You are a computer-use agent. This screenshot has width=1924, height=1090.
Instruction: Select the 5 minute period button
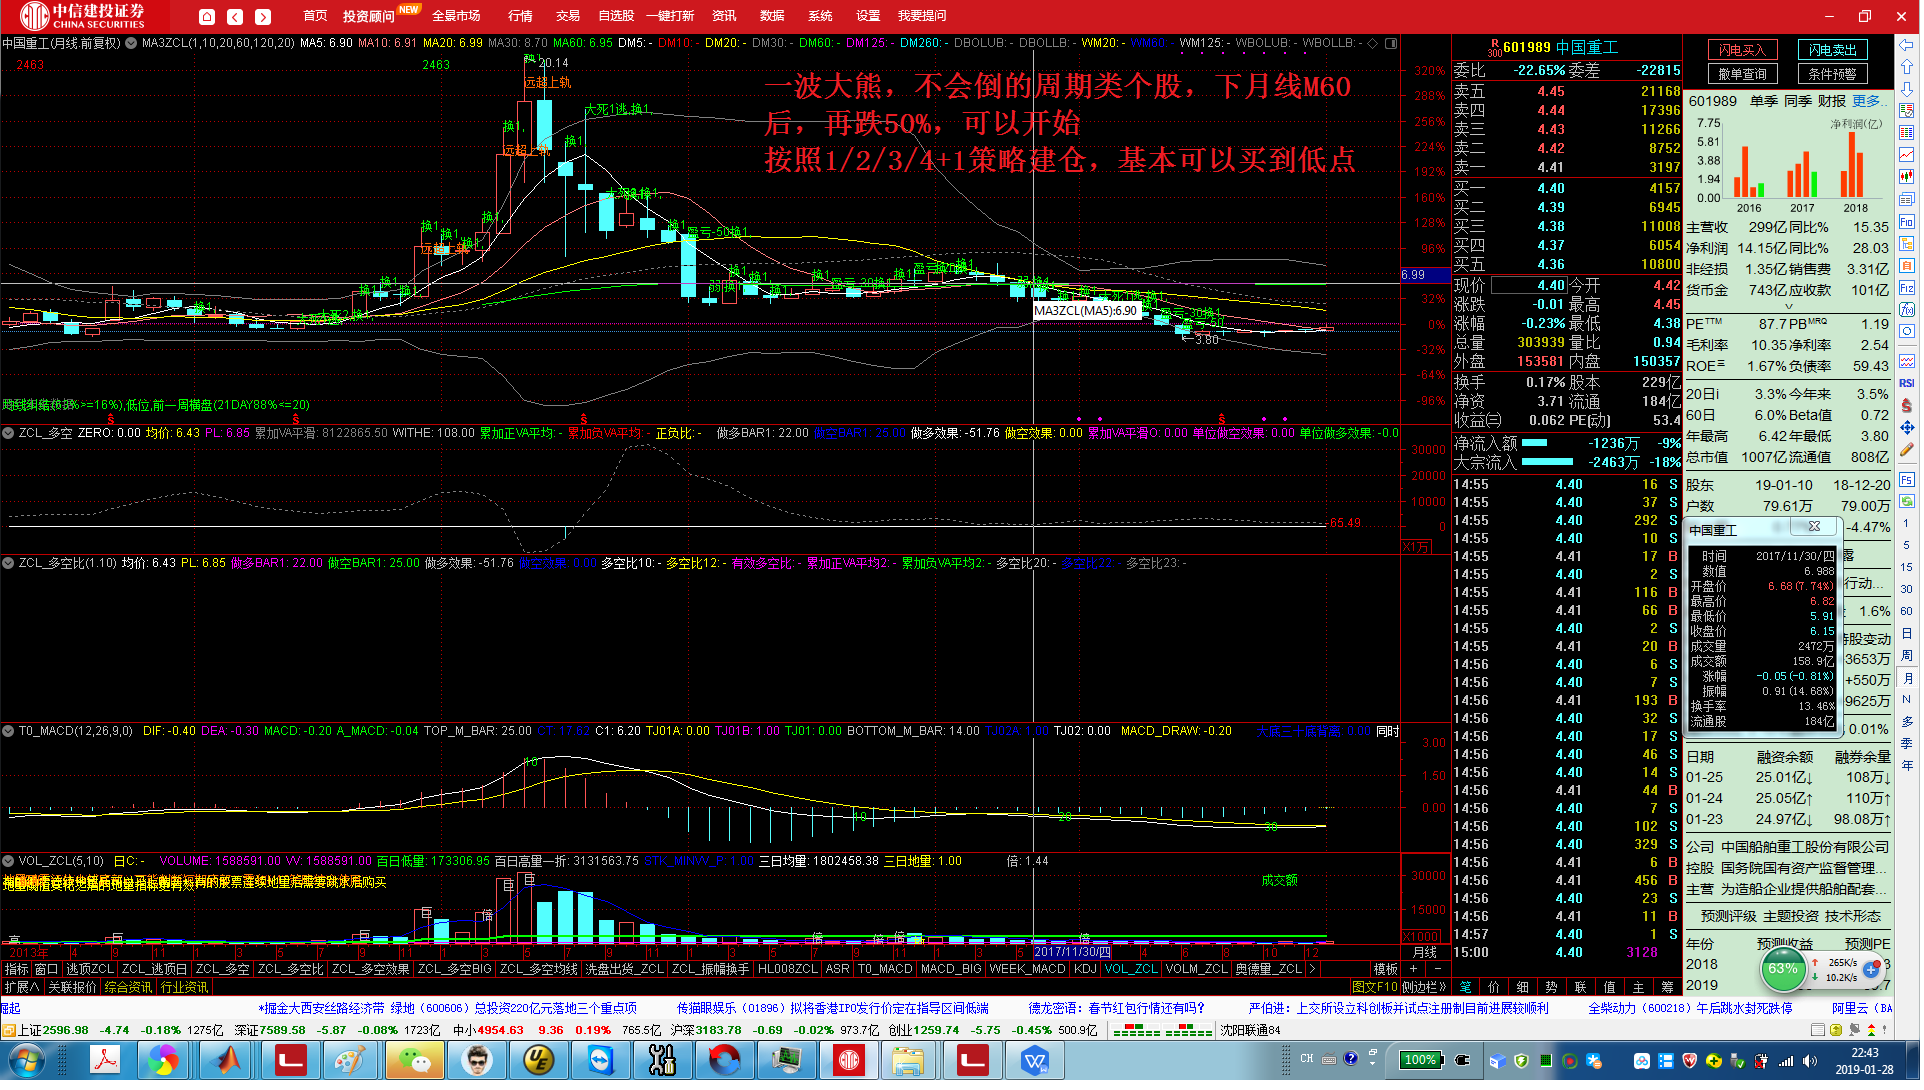(1907, 546)
